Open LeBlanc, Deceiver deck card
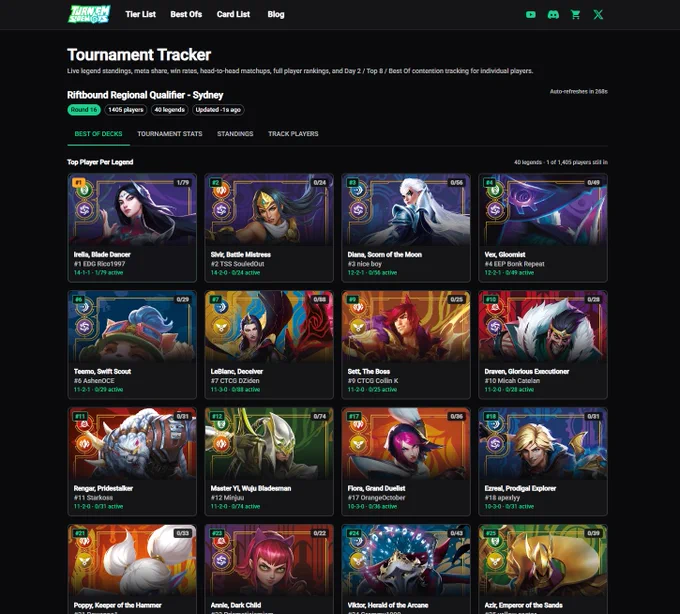 click(269, 345)
